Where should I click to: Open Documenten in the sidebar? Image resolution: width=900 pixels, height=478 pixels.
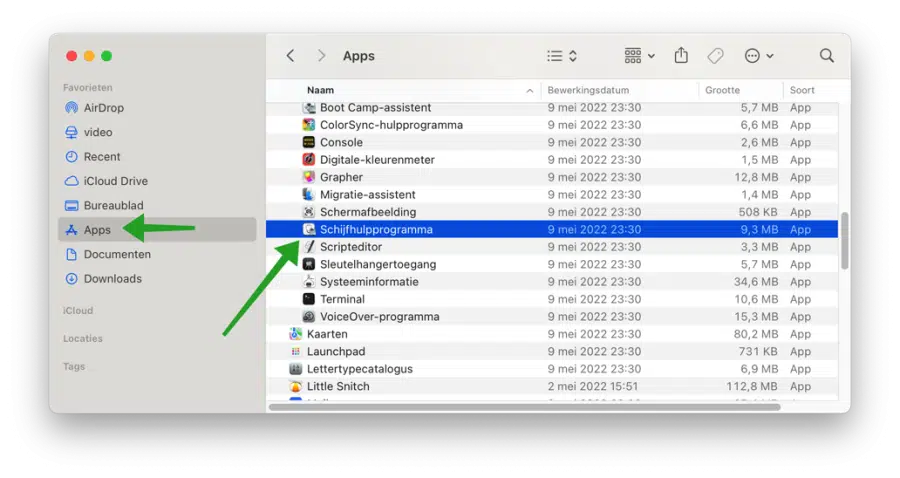(x=157, y=254)
